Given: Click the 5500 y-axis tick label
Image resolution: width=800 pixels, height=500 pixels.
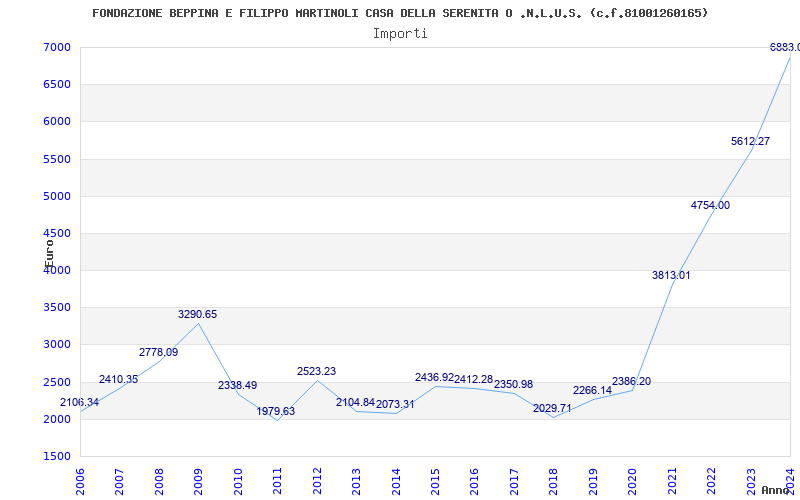Looking at the screenshot, I should [57, 159].
